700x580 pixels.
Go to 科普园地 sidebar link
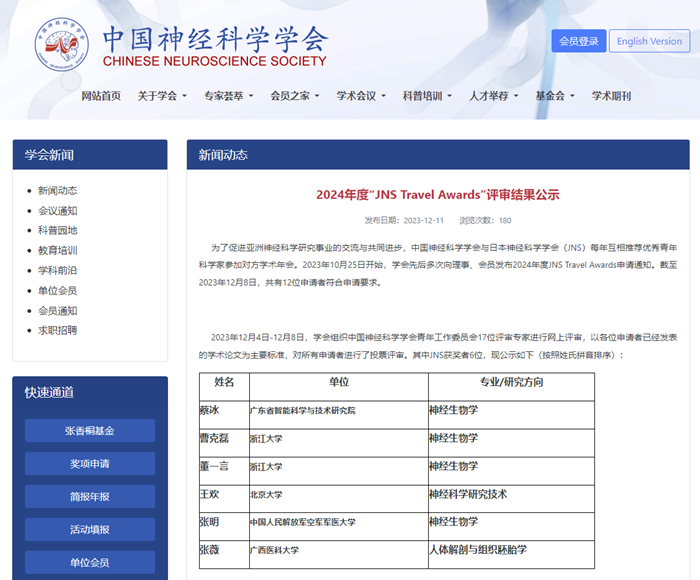point(57,231)
